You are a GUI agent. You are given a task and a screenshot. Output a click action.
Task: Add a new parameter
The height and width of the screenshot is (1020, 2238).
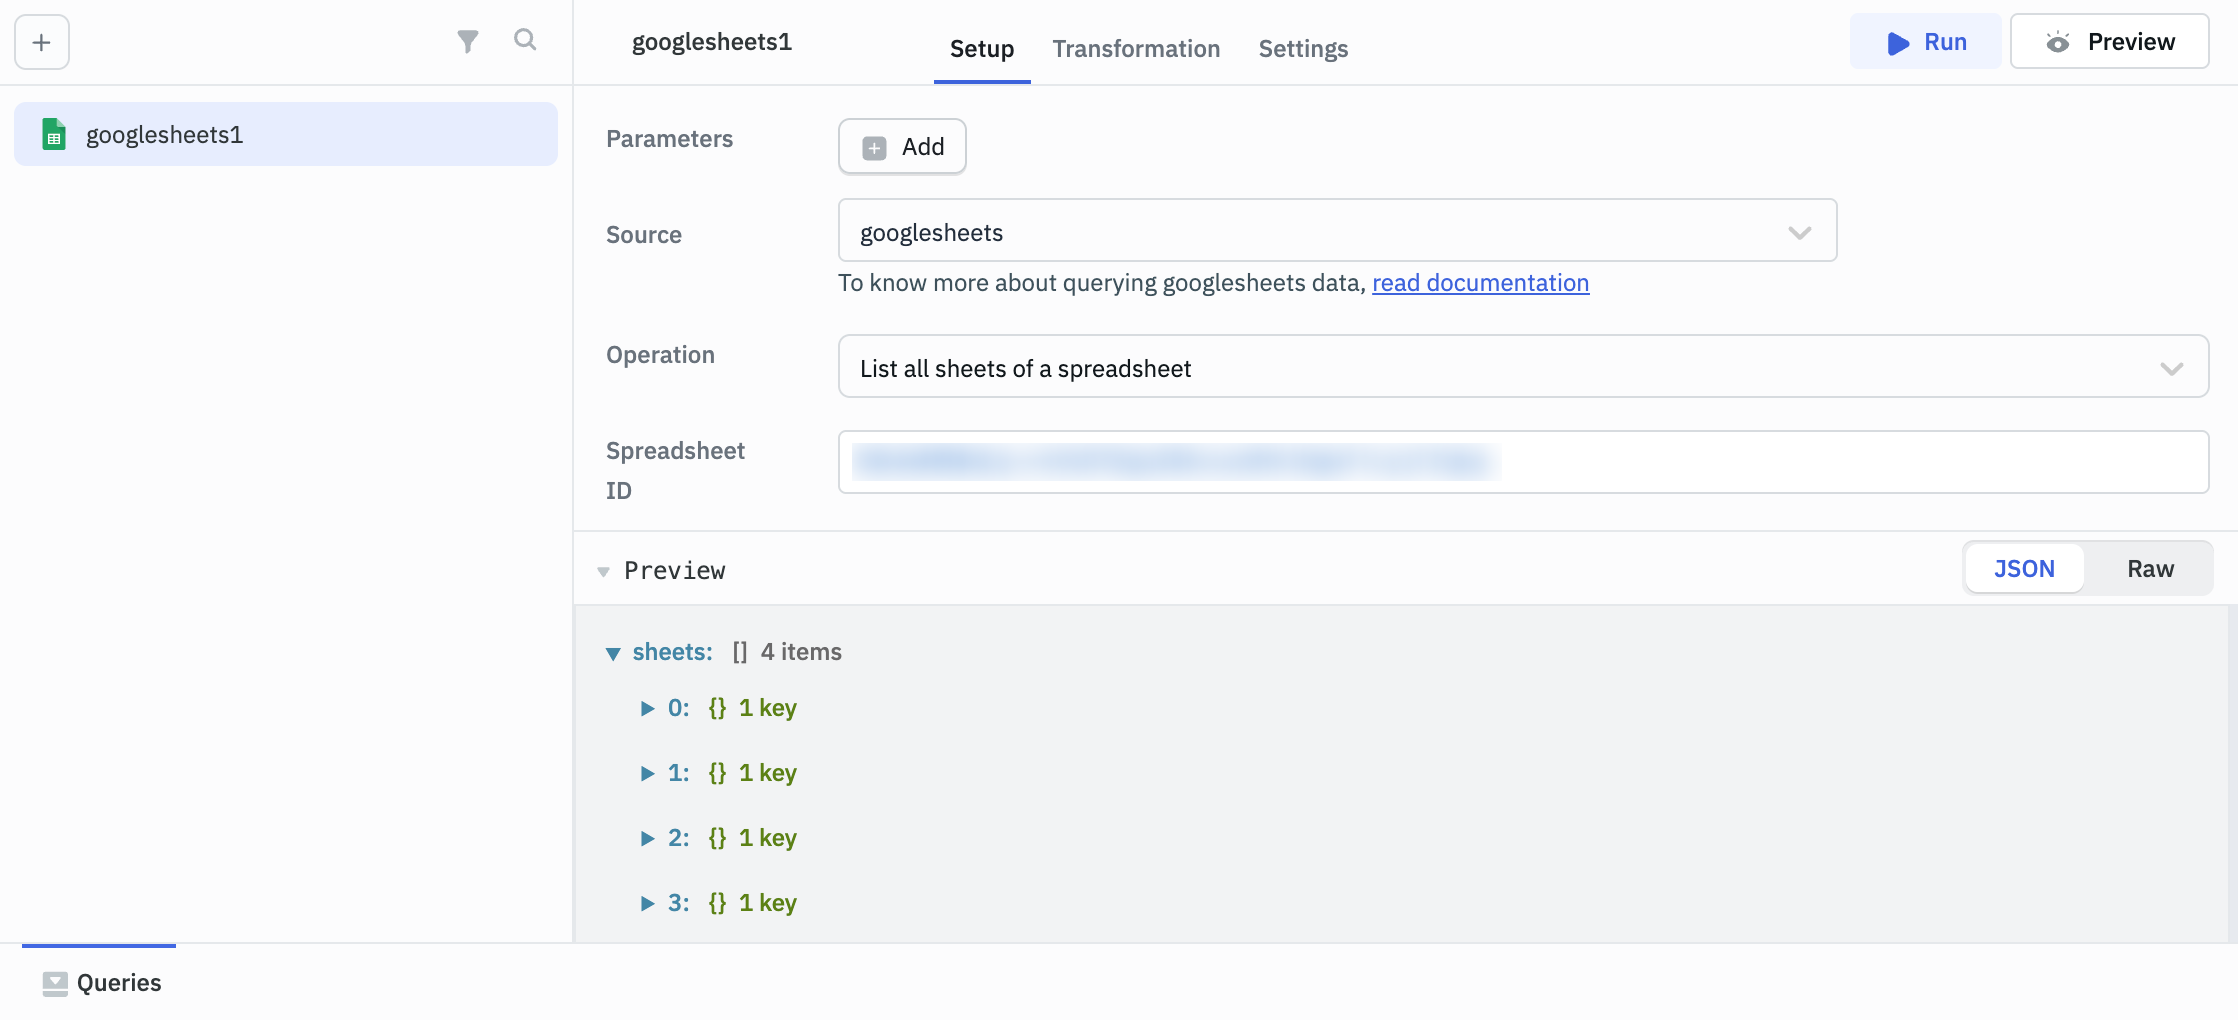pos(902,147)
